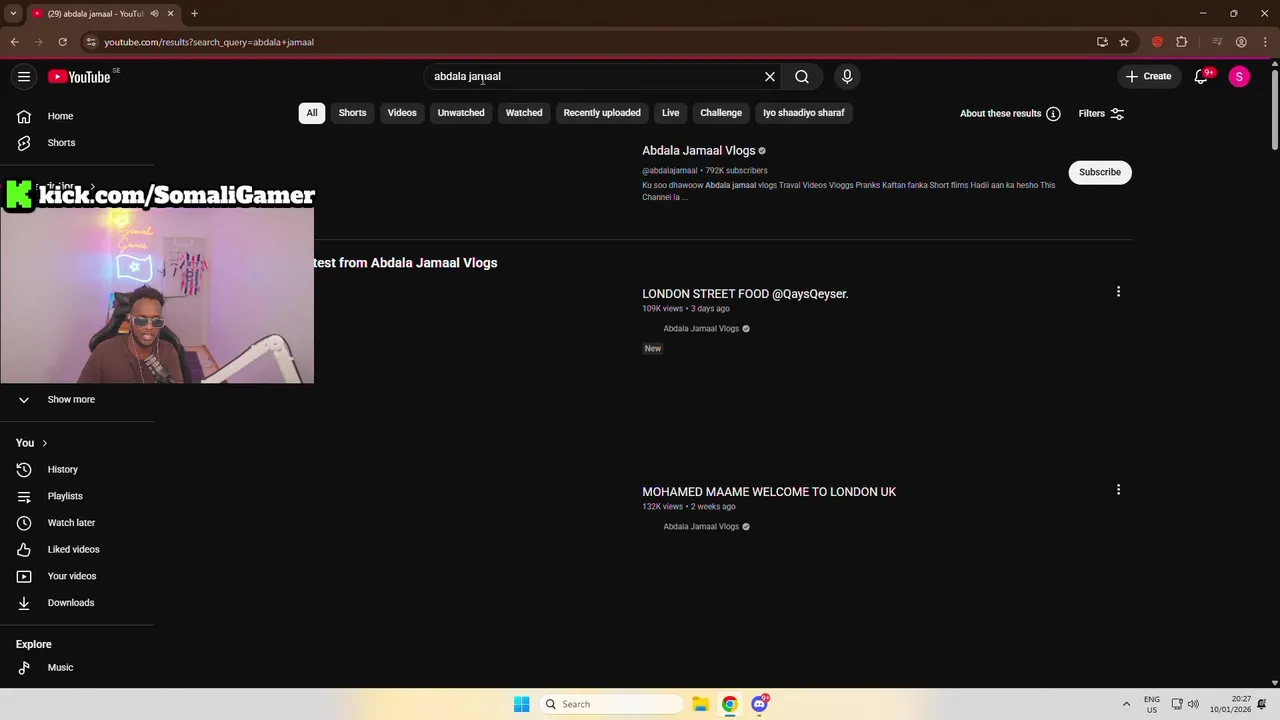The image size is (1280, 720).
Task: Open LONDON STREET FOOD @QaysQeyser. video
Action: tap(745, 294)
